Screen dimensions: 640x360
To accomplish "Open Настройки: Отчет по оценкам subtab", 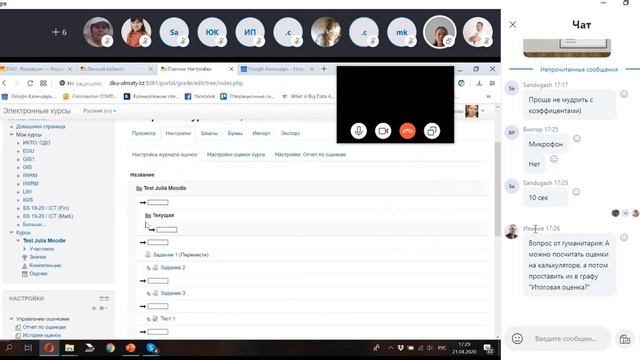I will click(x=310, y=155).
